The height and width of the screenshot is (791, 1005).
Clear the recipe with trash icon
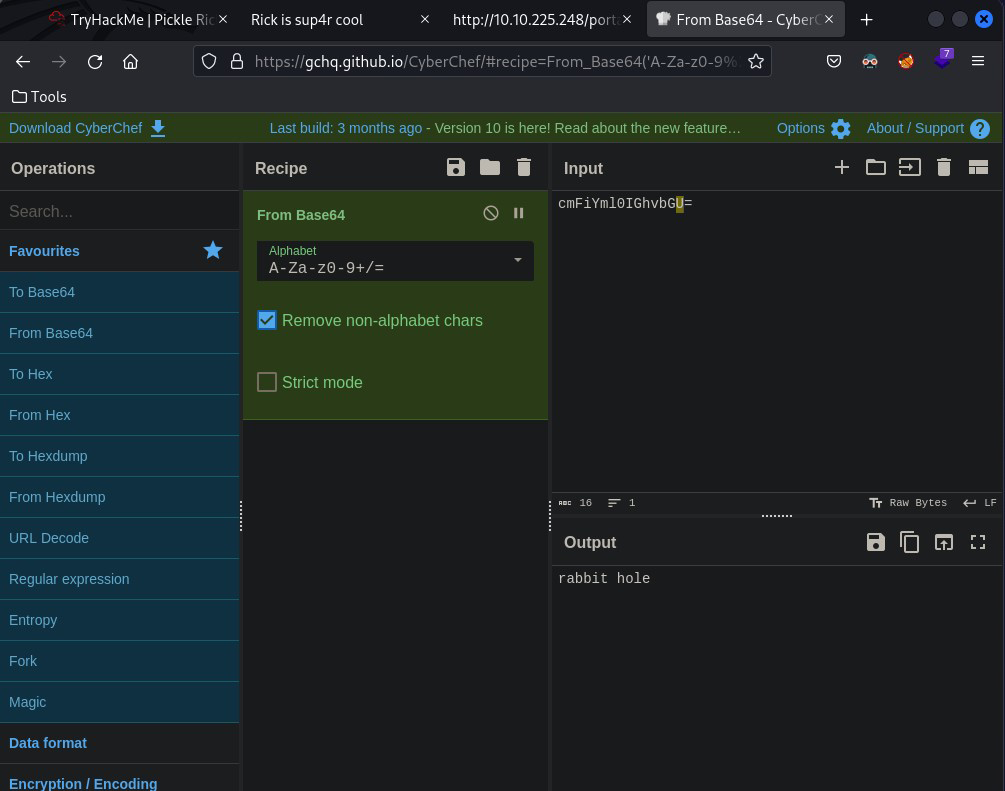[524, 168]
